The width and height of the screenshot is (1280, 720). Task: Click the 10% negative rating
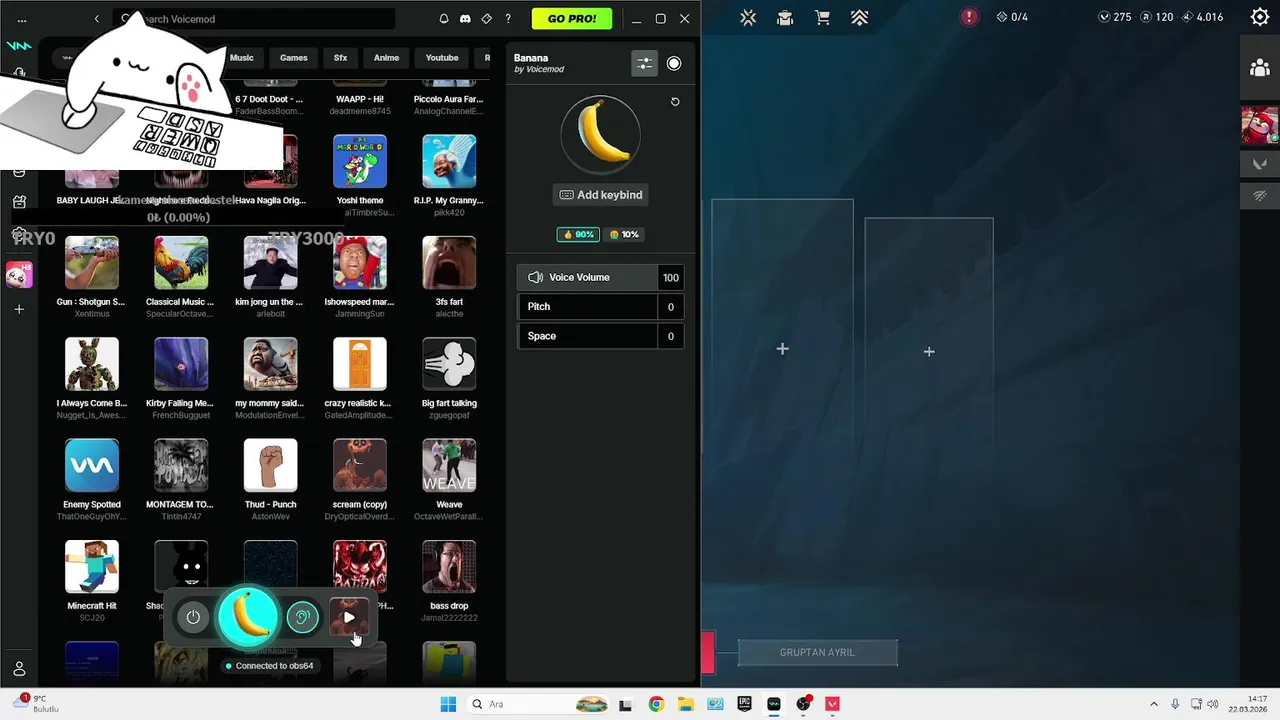pos(624,235)
